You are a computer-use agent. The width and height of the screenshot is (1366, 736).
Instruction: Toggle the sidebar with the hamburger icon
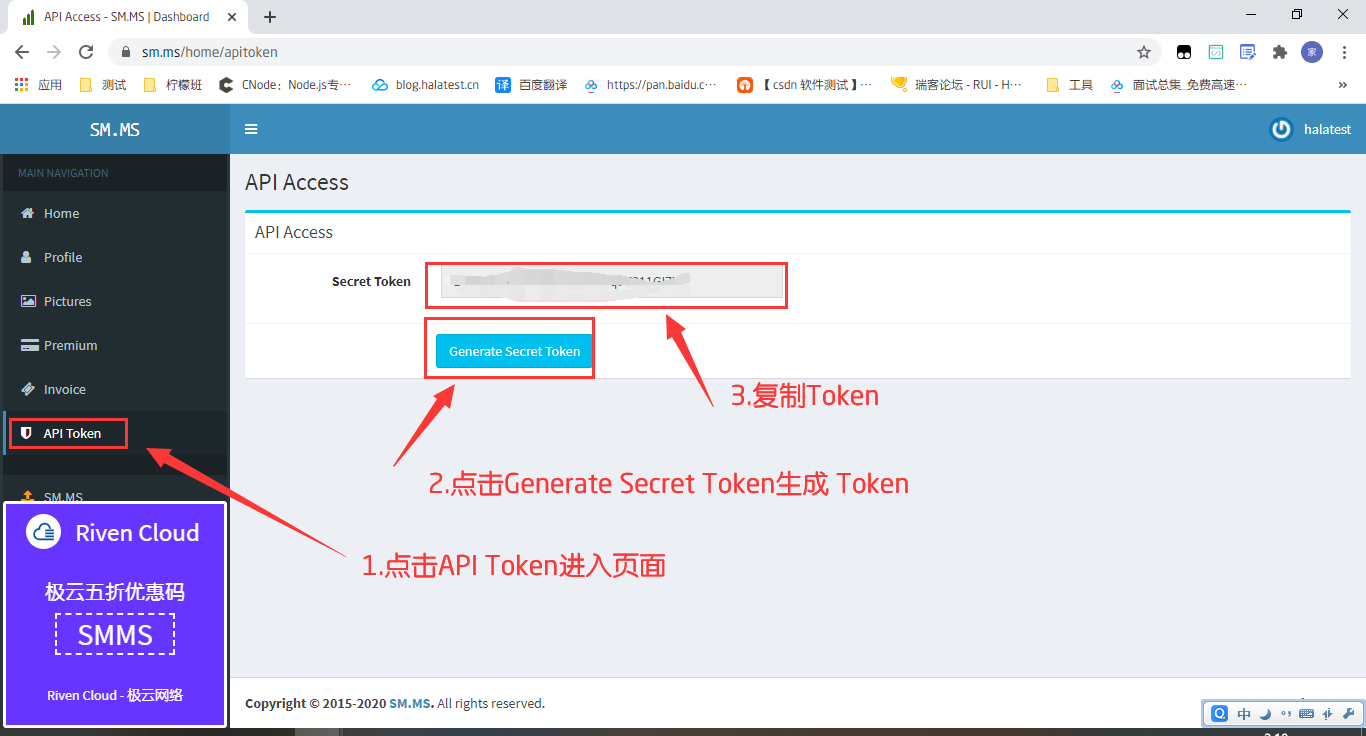pos(251,129)
